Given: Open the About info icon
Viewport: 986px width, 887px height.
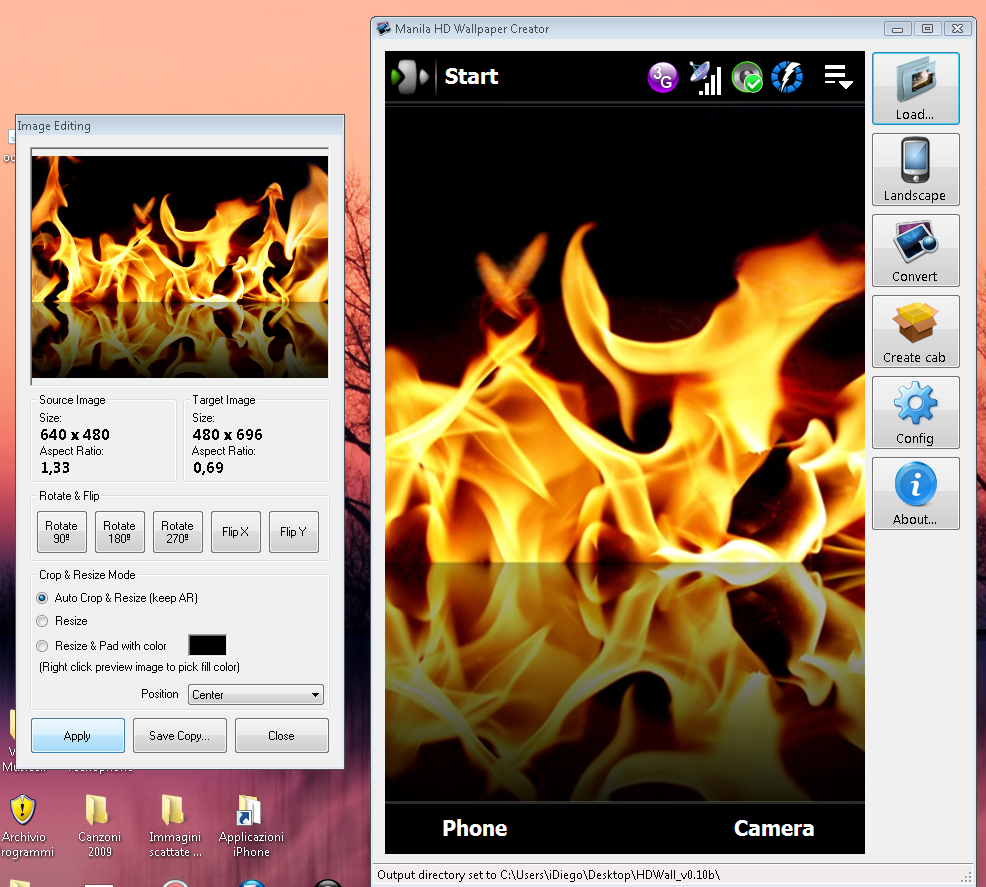Looking at the screenshot, I should [915, 493].
